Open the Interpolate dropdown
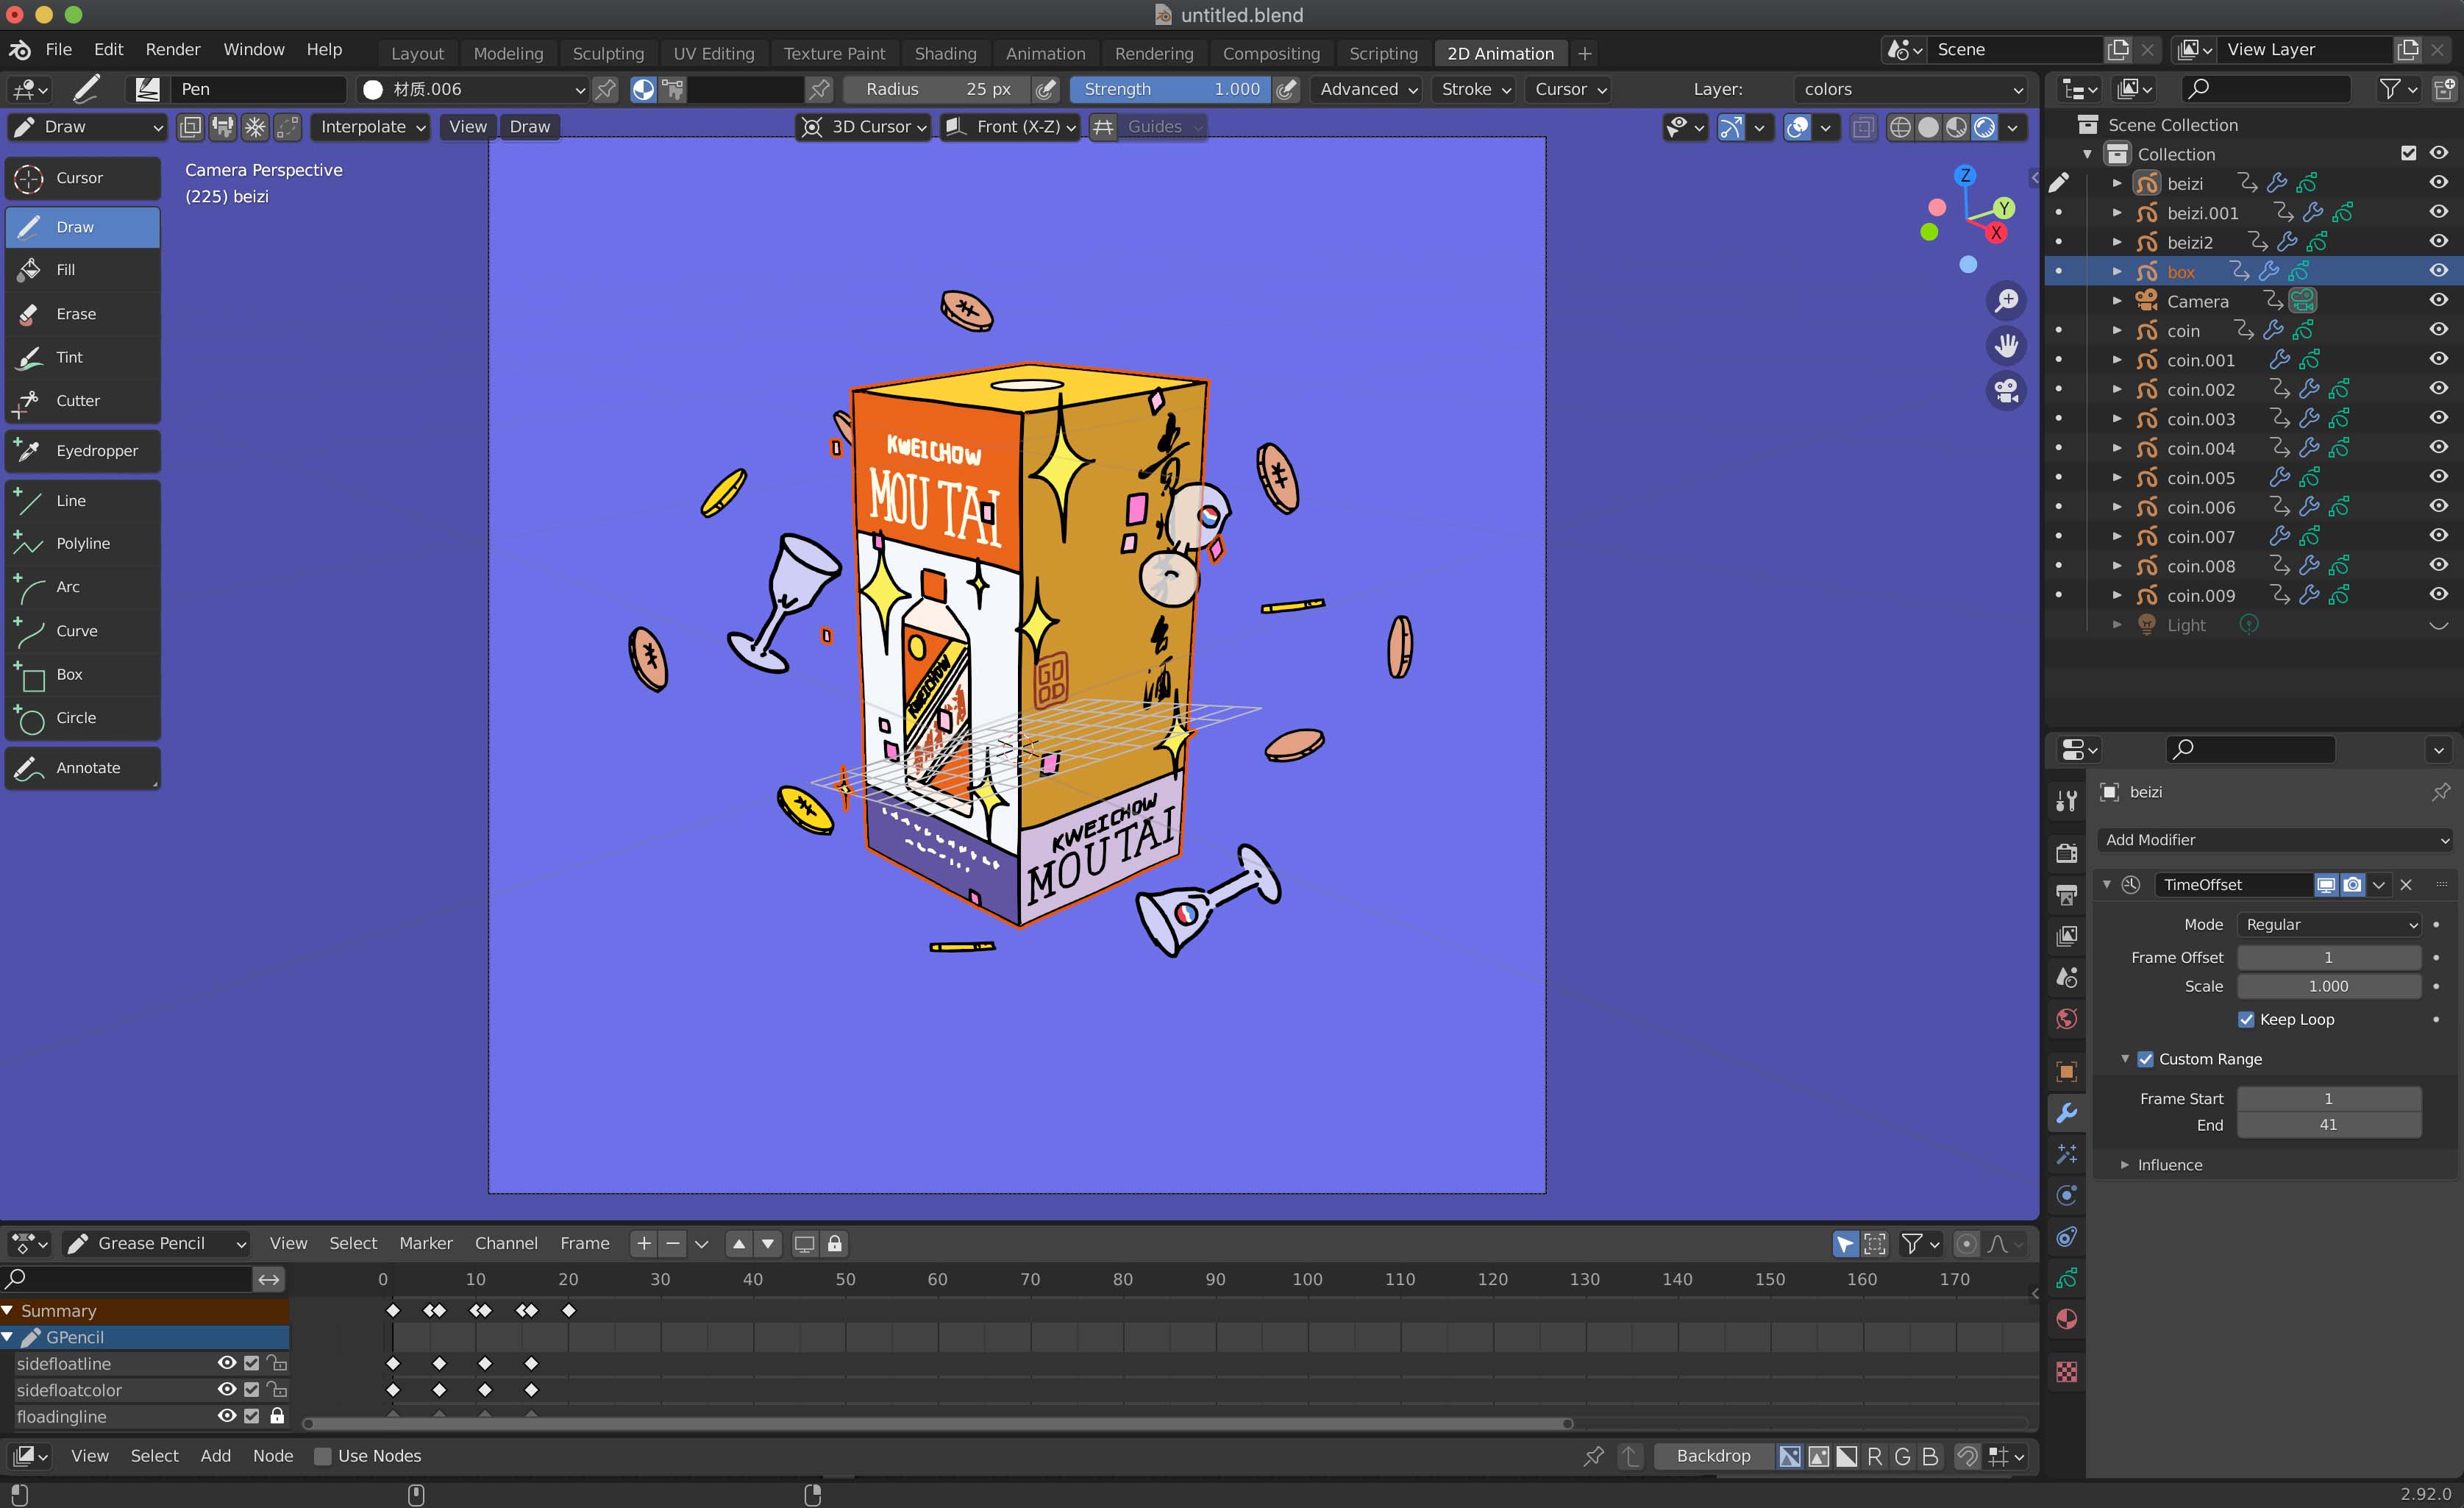This screenshot has width=2464, height=1508. [x=370, y=127]
